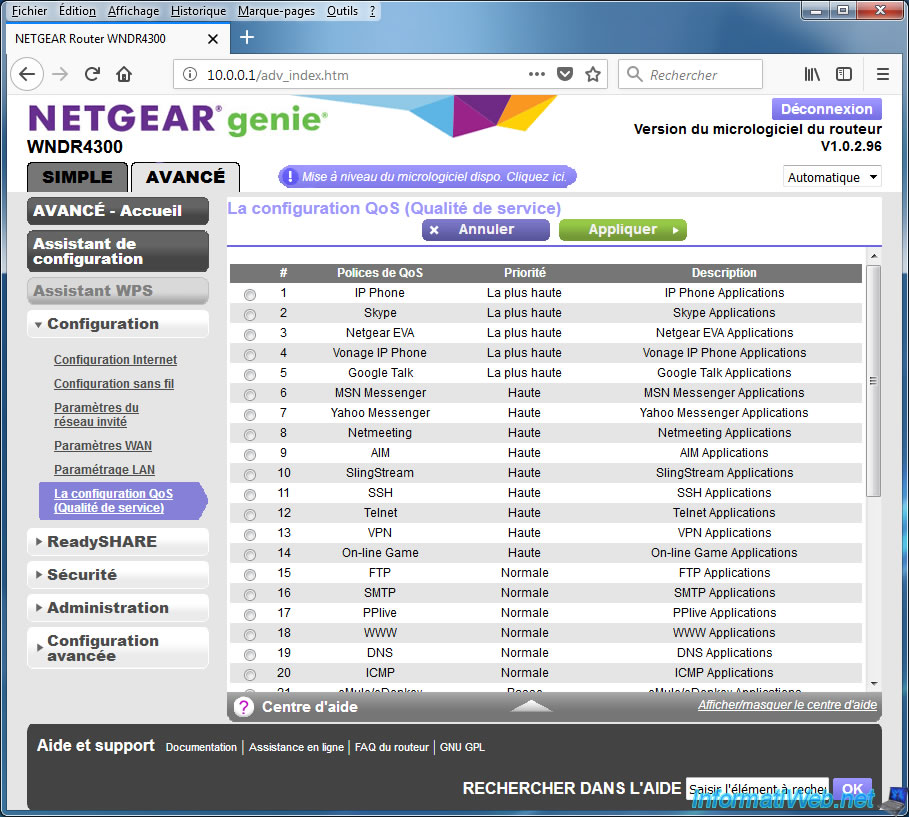Viewport: 909px width, 817px height.
Task: Open the Configuration sans fil link
Action: pyautogui.click(x=114, y=384)
